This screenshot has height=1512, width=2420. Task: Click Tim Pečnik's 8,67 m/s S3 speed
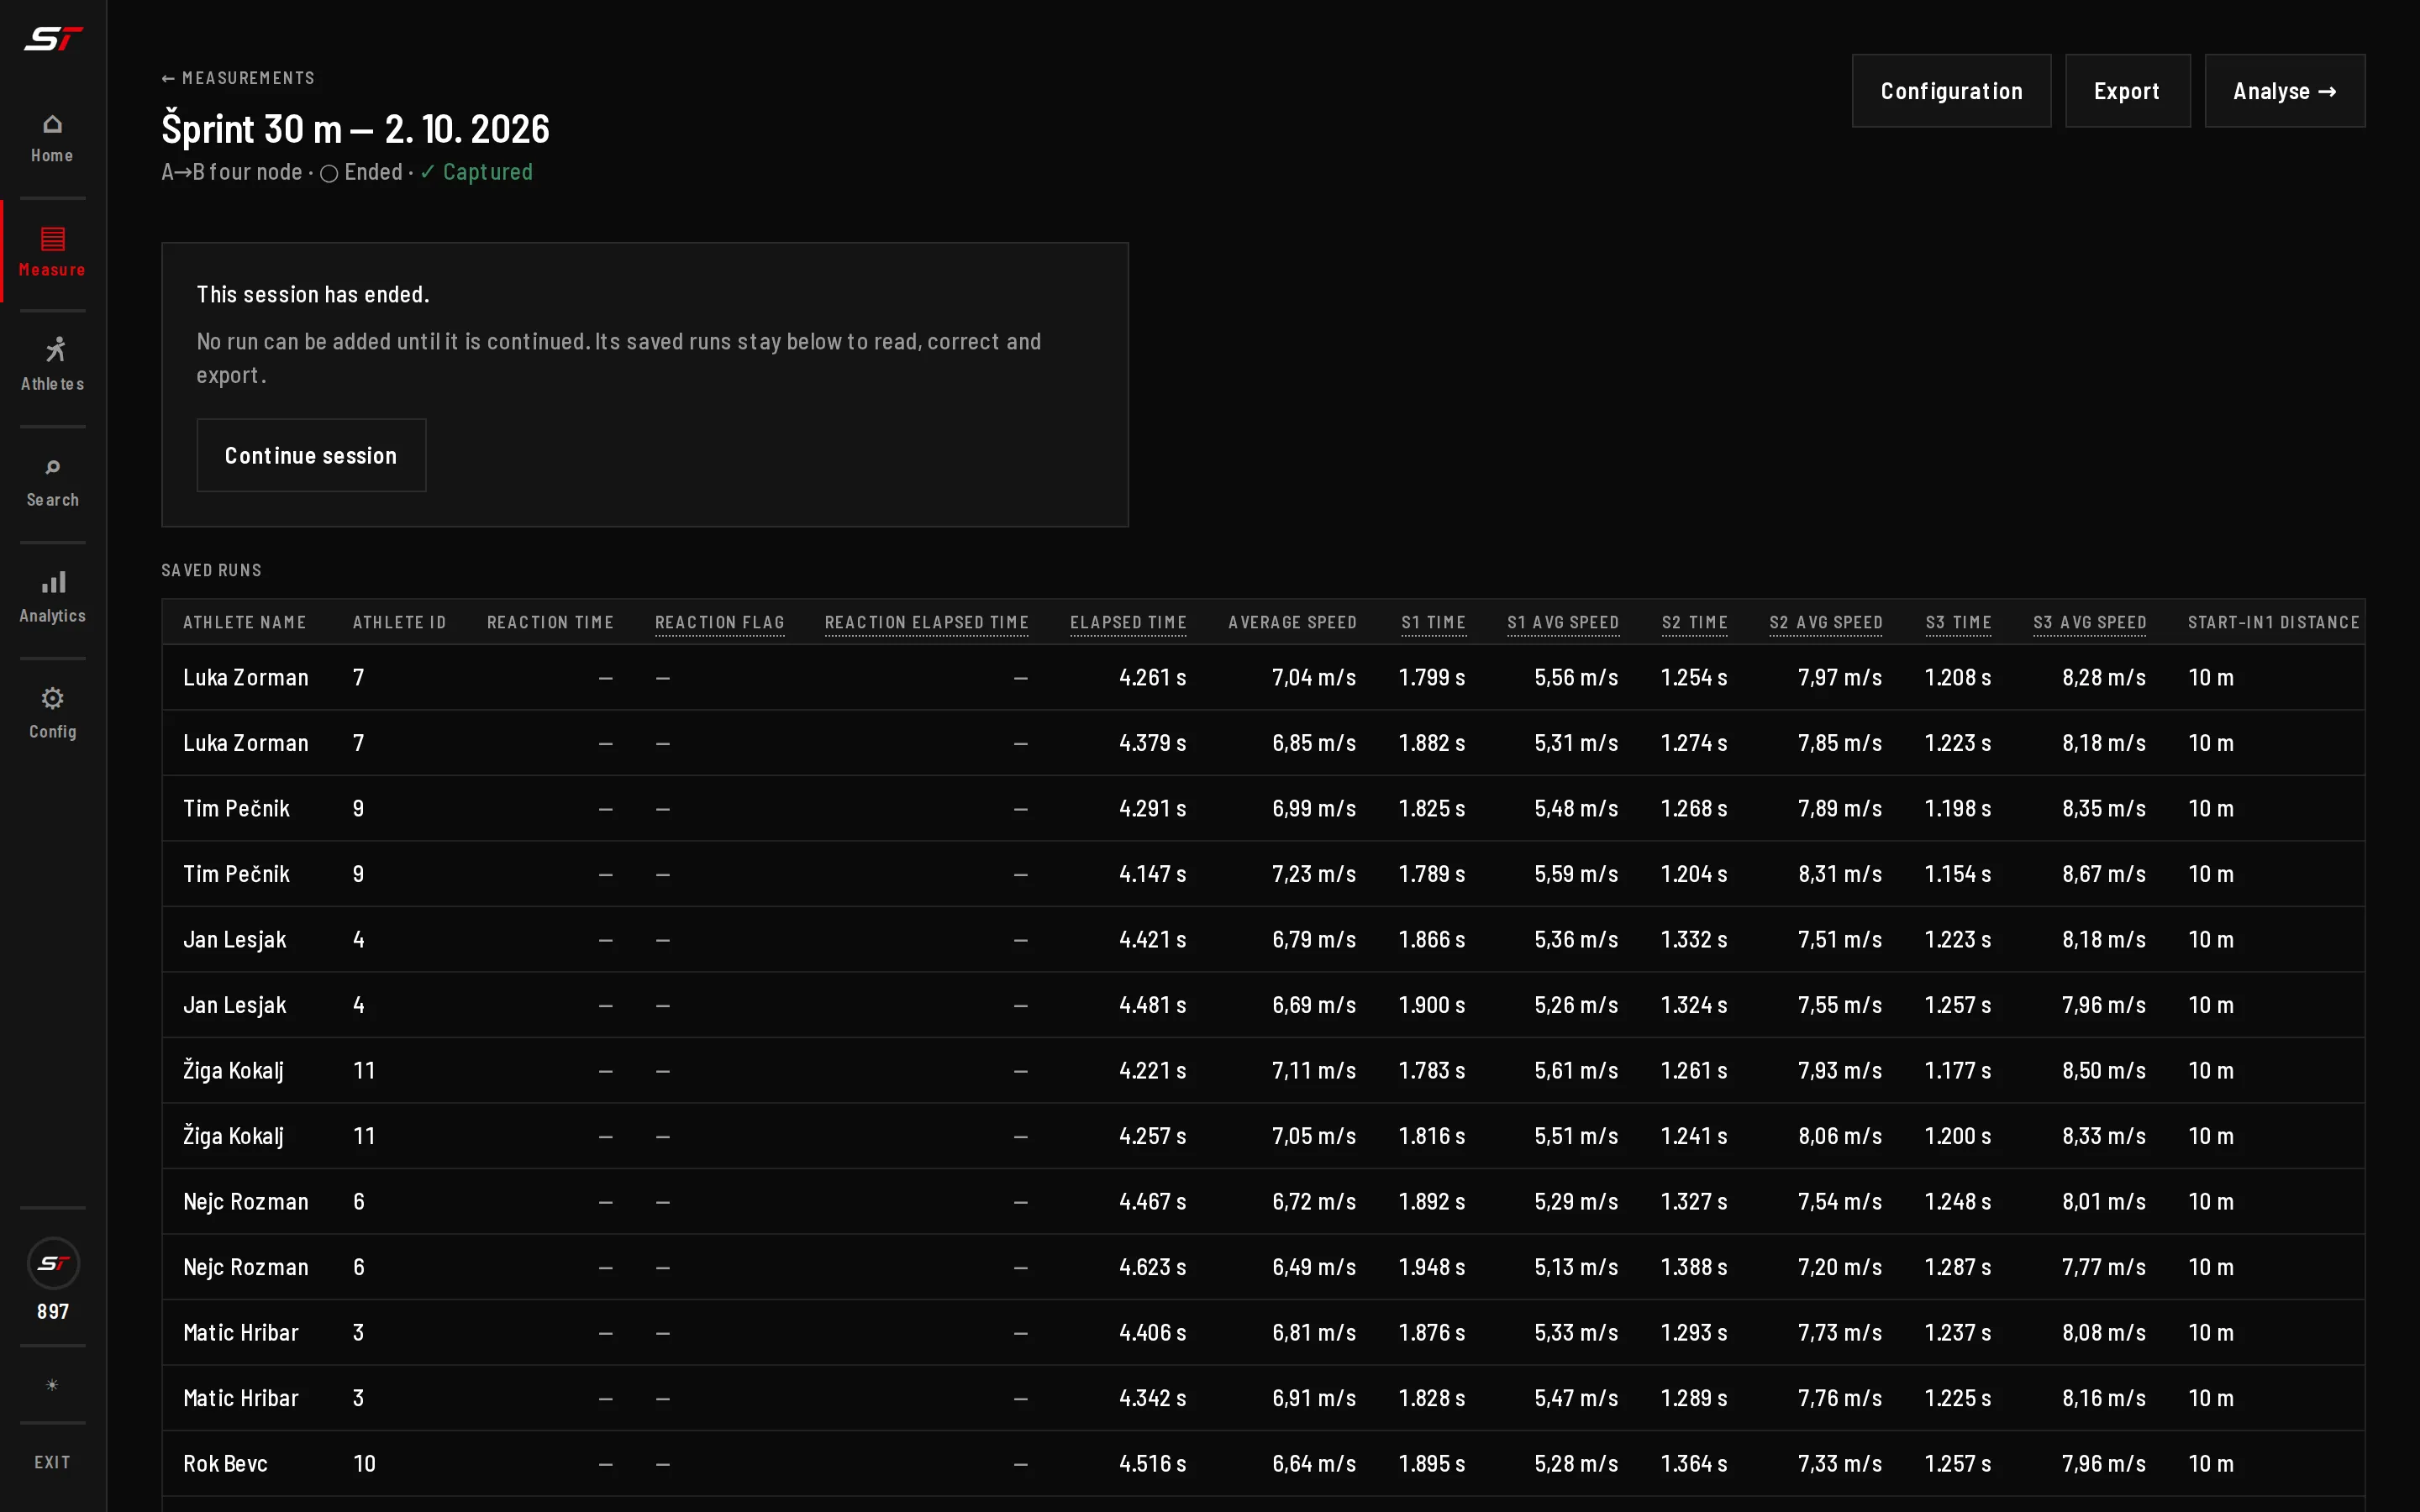(x=2103, y=874)
